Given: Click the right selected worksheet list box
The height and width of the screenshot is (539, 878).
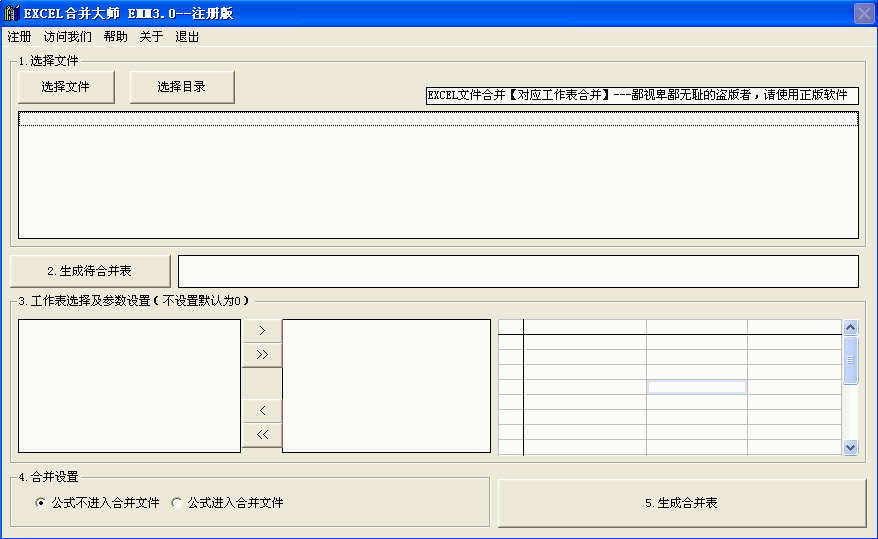Looking at the screenshot, I should pos(386,386).
